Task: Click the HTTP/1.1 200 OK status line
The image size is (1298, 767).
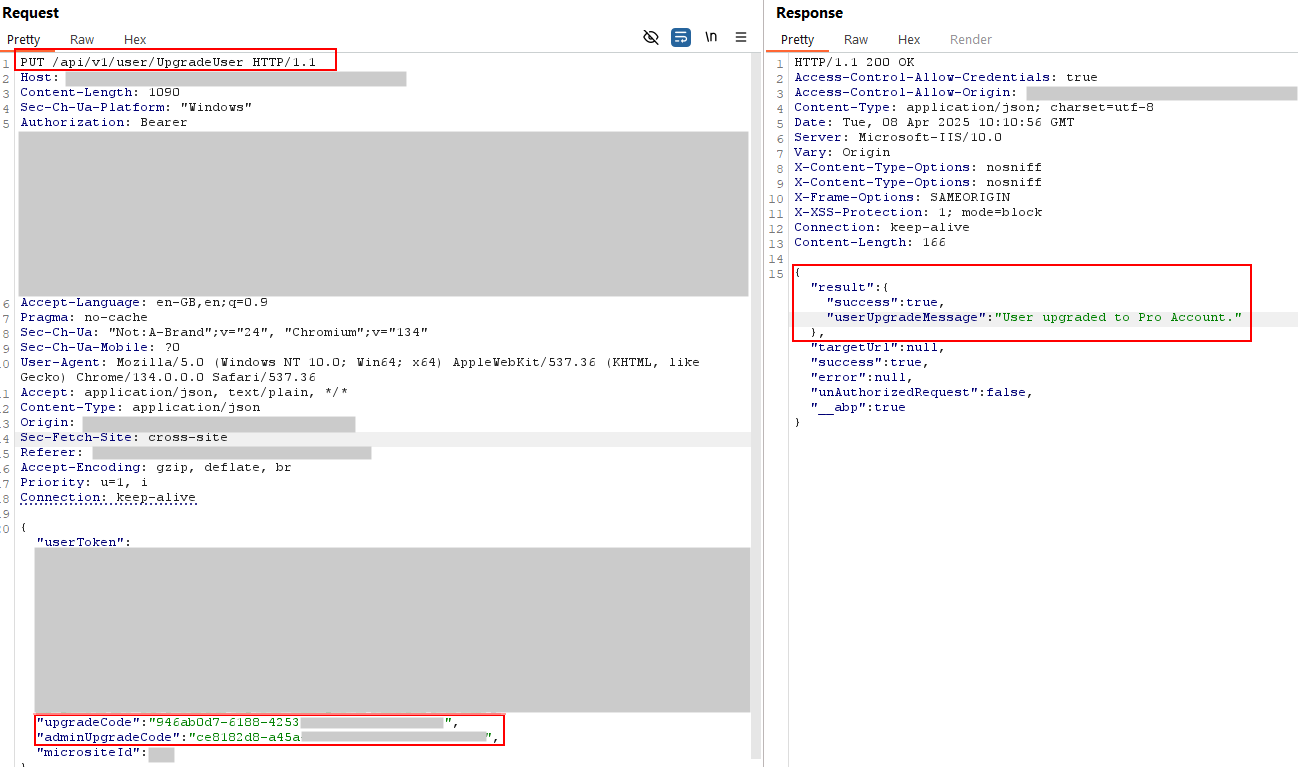Action: [x=854, y=62]
